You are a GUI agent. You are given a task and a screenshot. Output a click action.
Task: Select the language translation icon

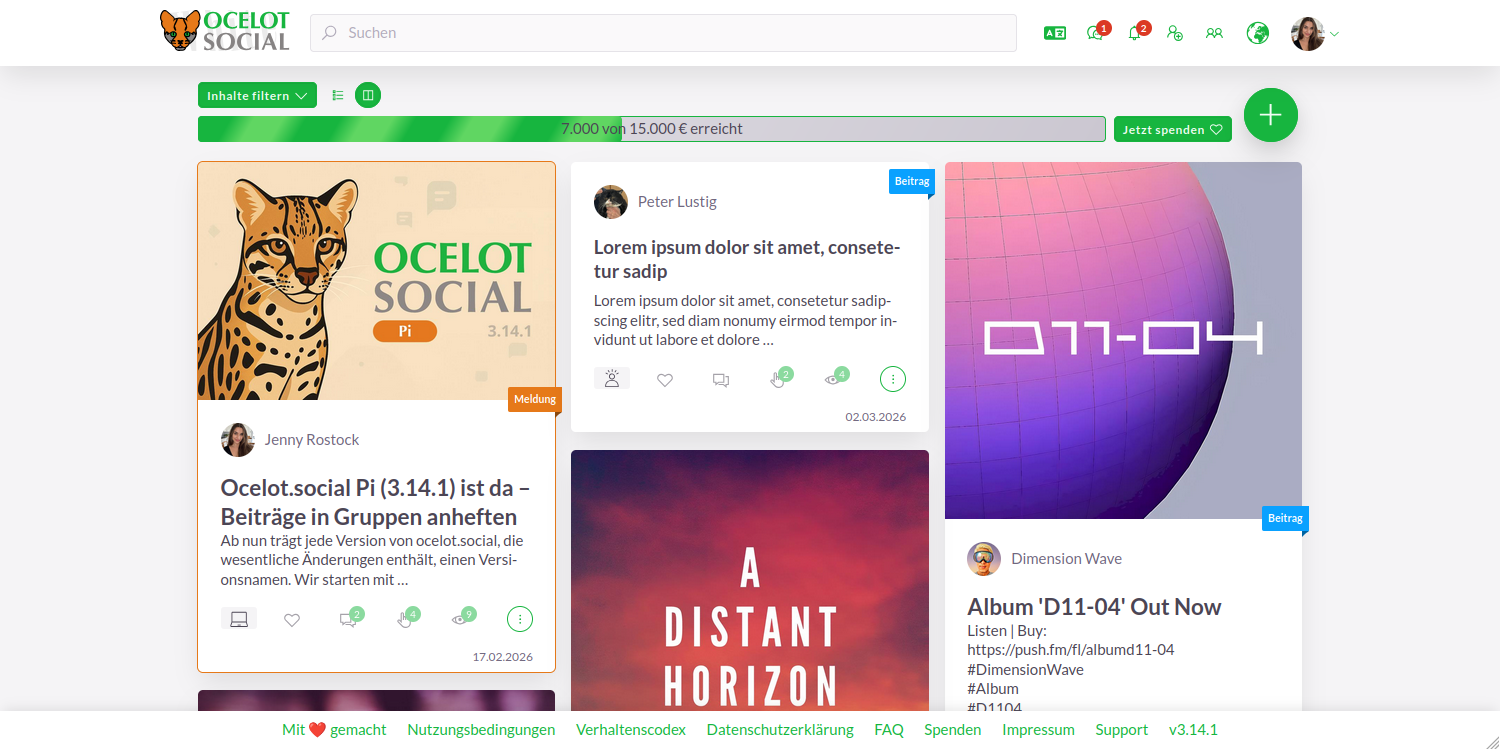click(x=1054, y=32)
